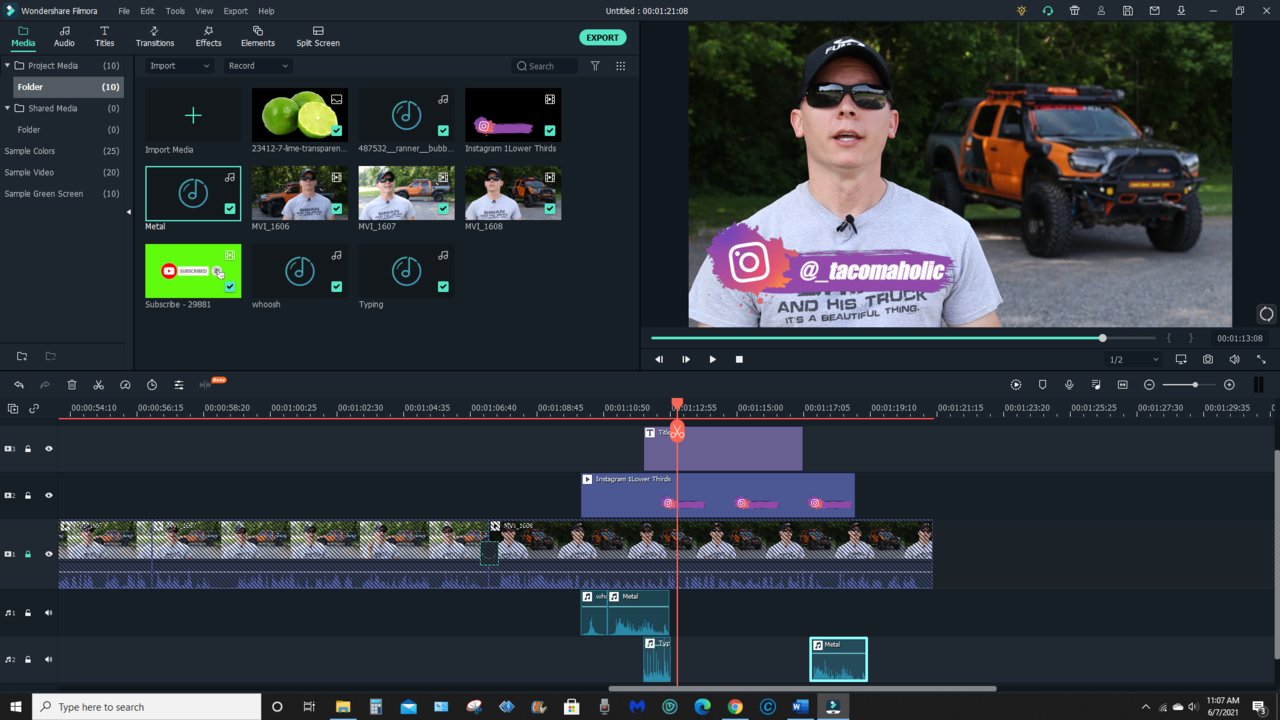Switch to the Split Screen tab

(x=318, y=37)
